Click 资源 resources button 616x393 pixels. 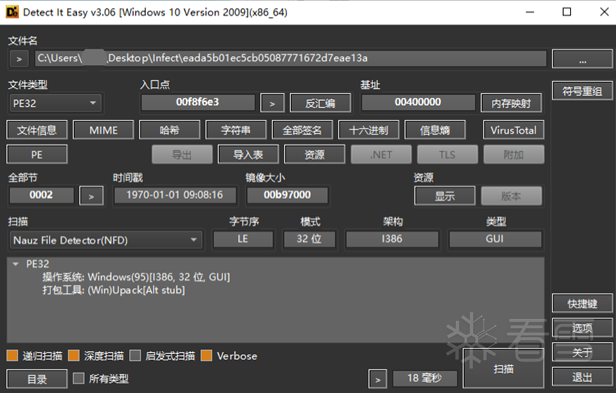click(315, 154)
